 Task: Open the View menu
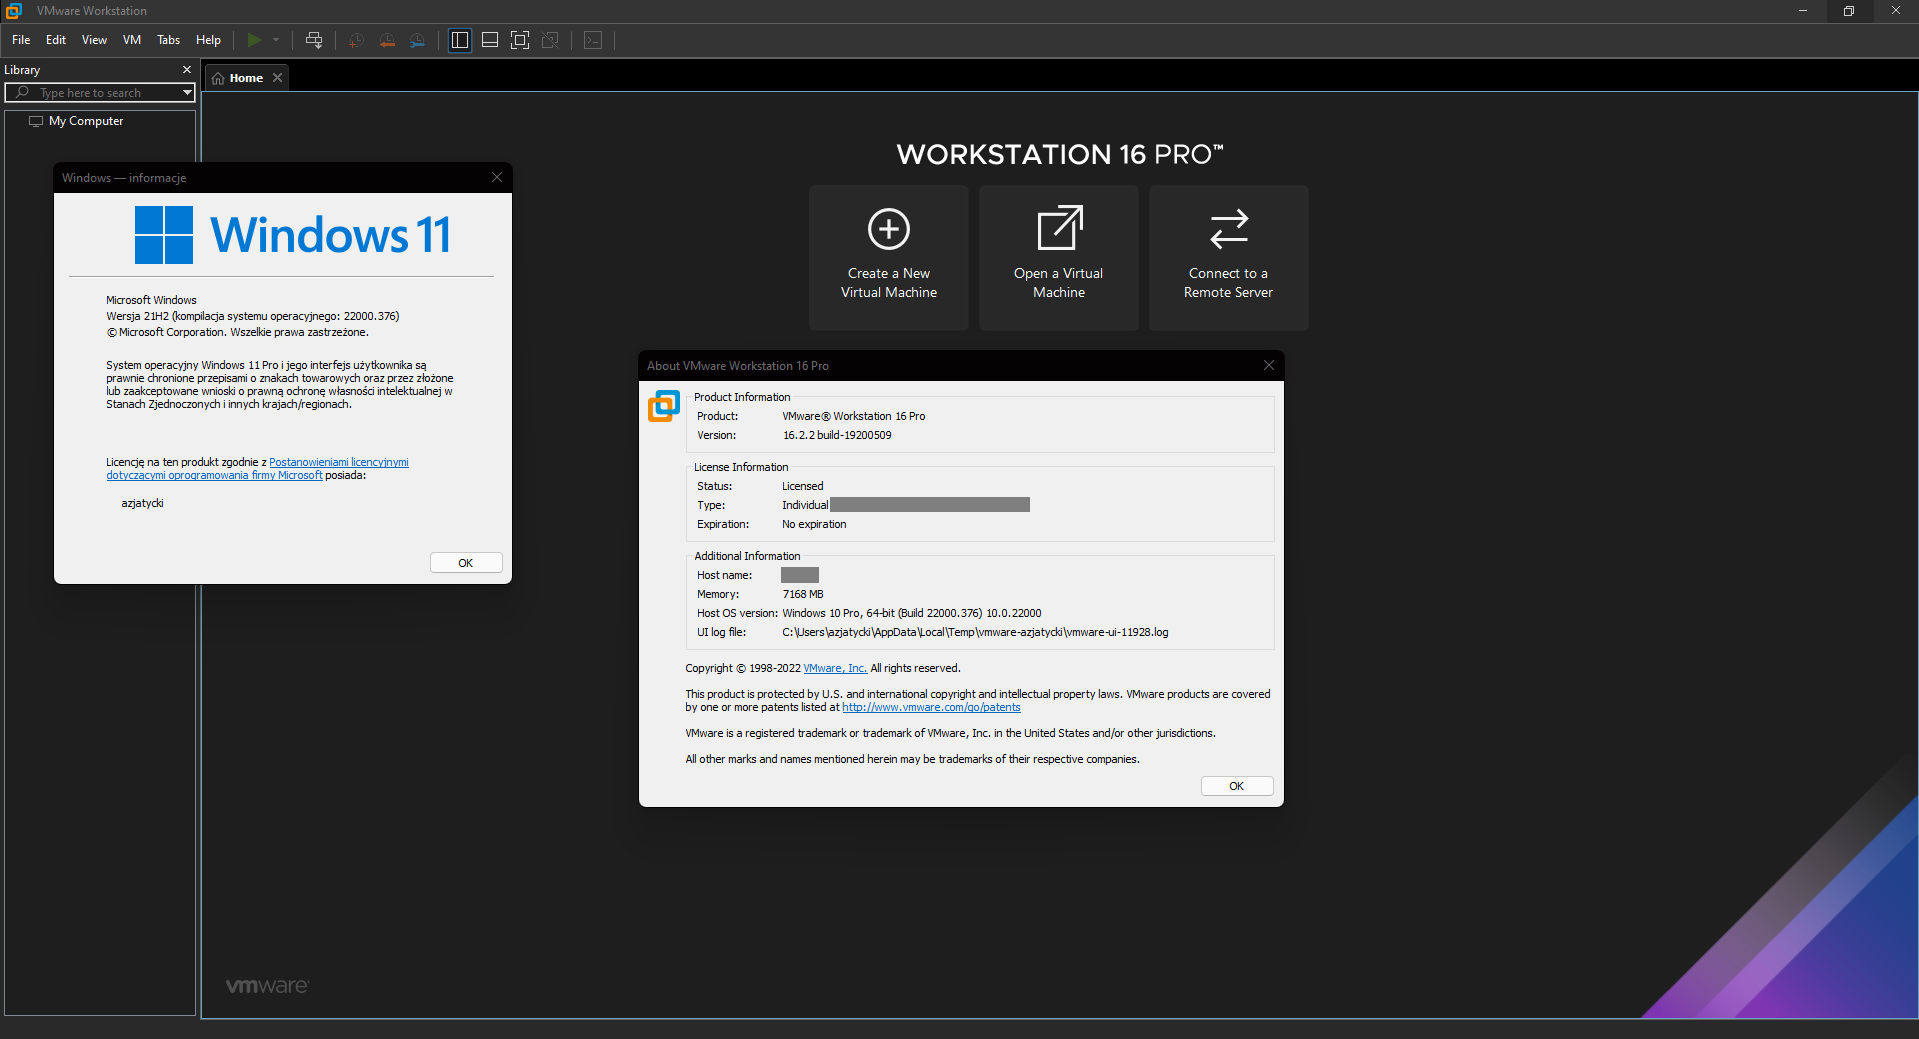click(94, 40)
